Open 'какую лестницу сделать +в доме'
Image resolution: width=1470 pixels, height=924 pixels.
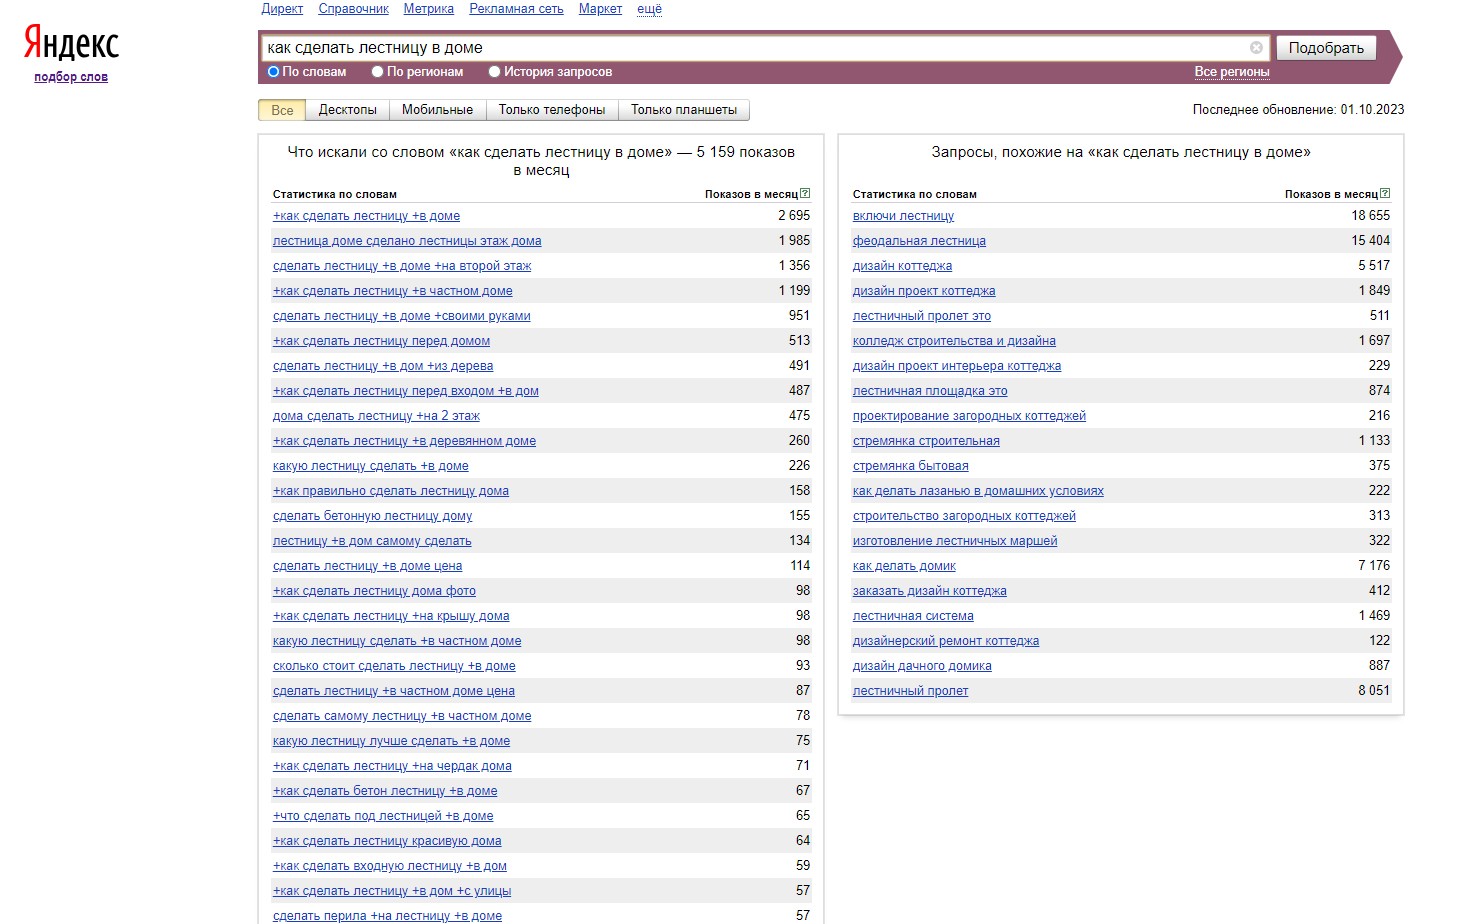(x=371, y=466)
